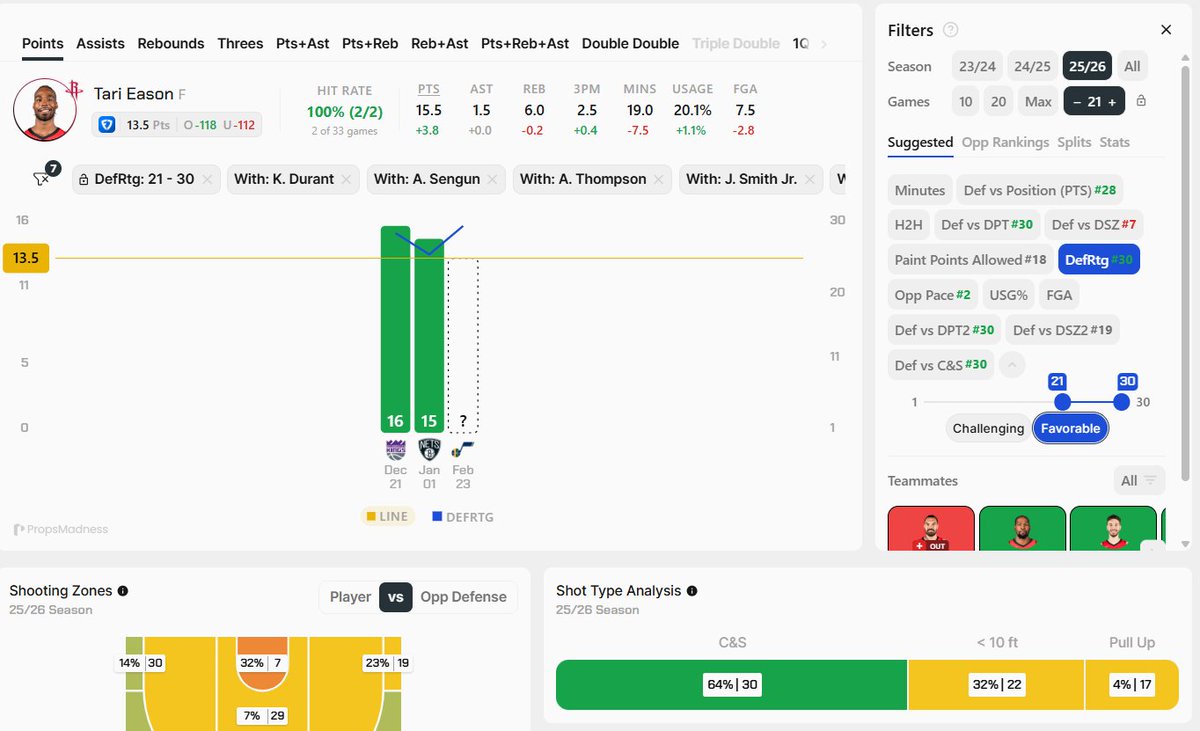Switch shooting zones view to Opp Defense
Viewport: 1200px width, 731px height.
463,597
